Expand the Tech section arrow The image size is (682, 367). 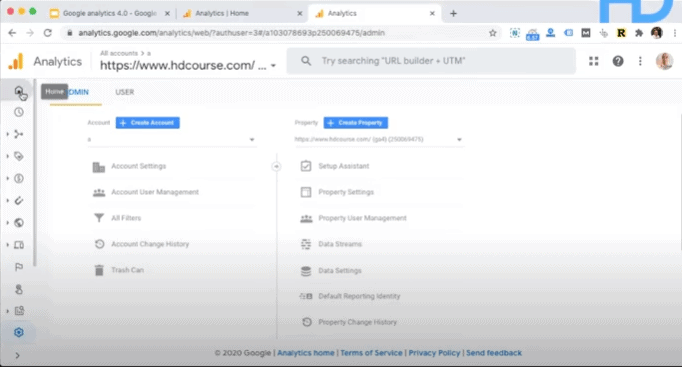coord(7,245)
